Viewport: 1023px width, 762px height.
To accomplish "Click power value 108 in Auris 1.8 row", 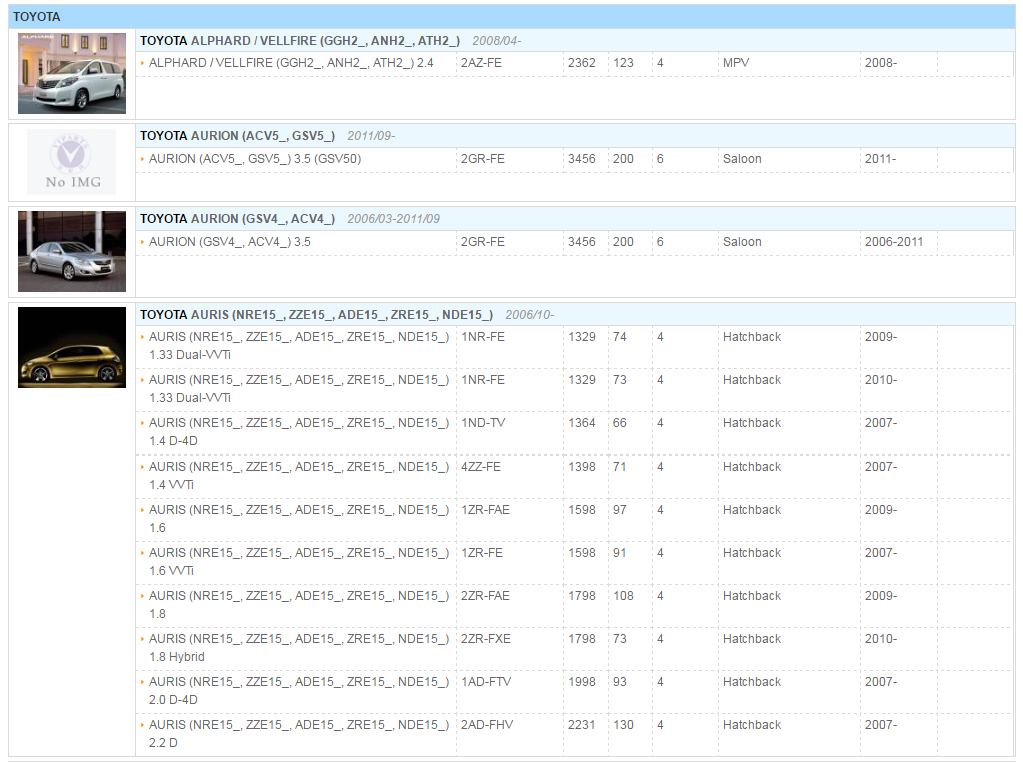I will click(x=623, y=596).
